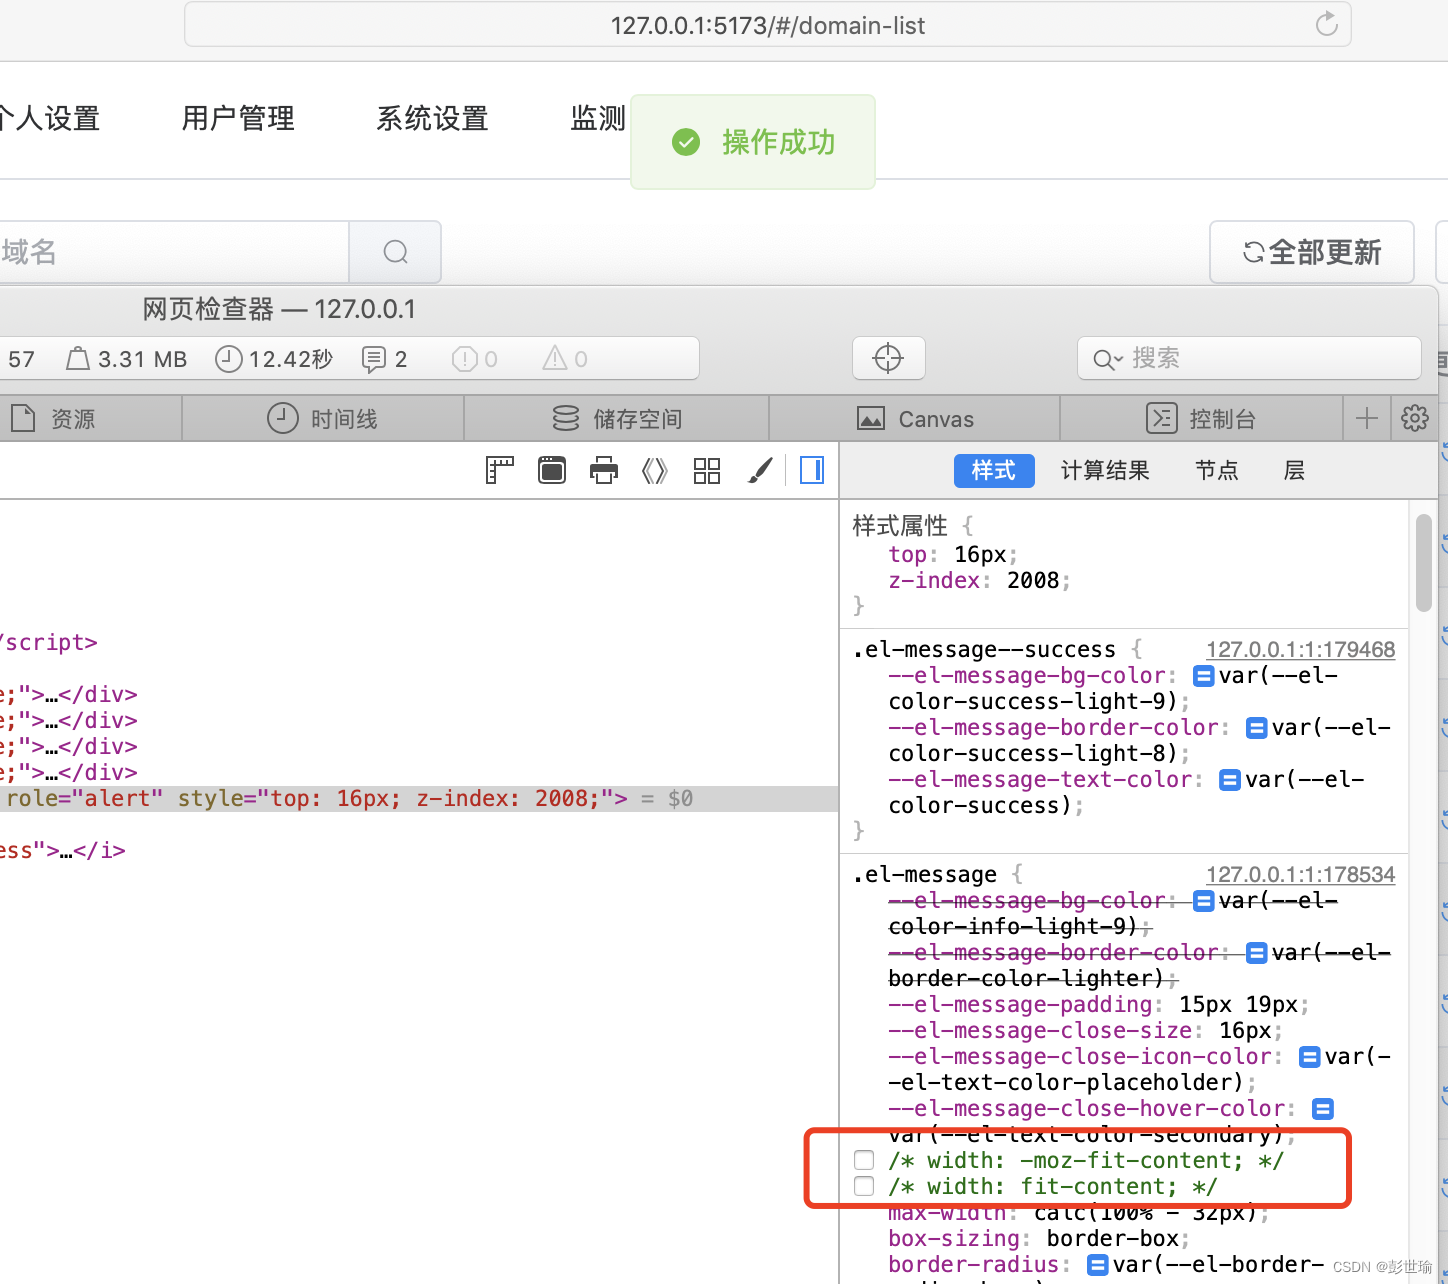Click the inspector 搜索 field
The width and height of the screenshot is (1448, 1284).
pos(1249,358)
